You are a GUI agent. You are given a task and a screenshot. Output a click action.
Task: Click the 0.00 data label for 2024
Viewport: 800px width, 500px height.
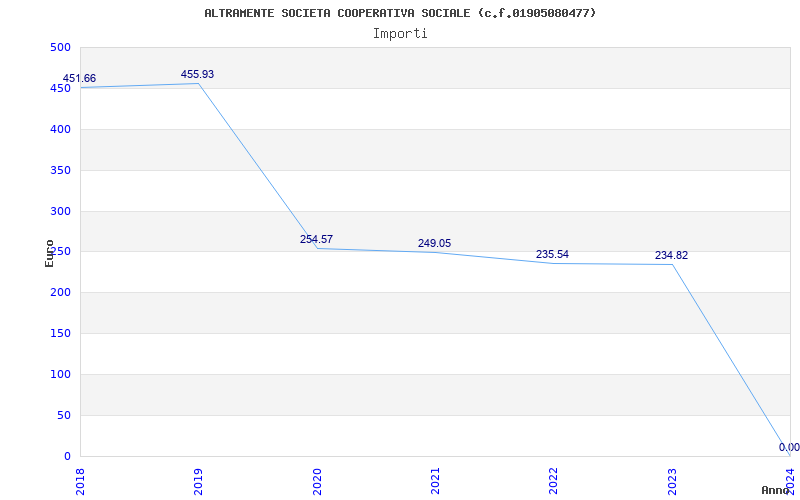pyautogui.click(x=789, y=447)
